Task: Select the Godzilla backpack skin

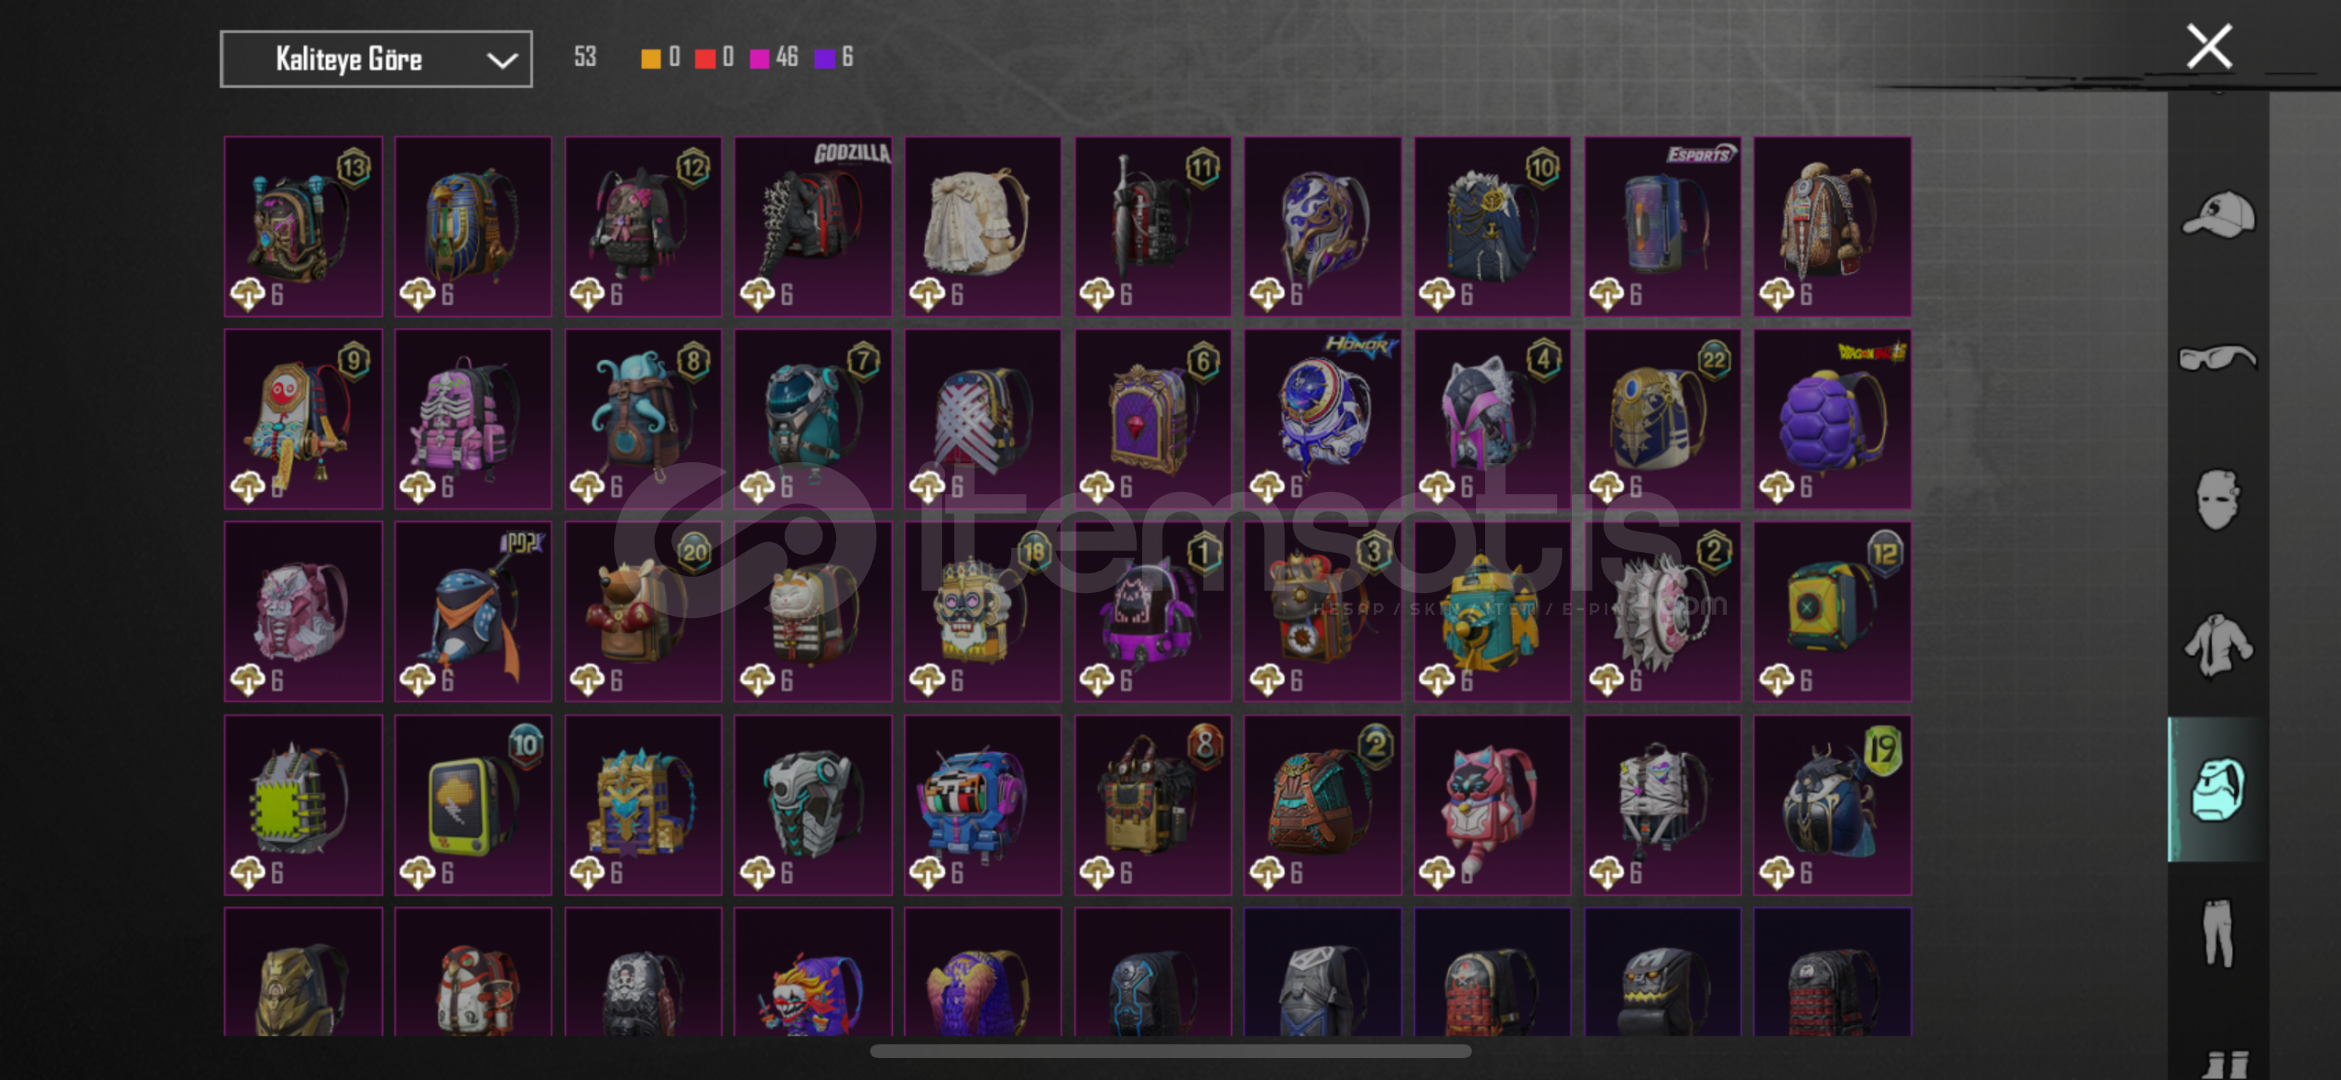Action: (x=813, y=227)
